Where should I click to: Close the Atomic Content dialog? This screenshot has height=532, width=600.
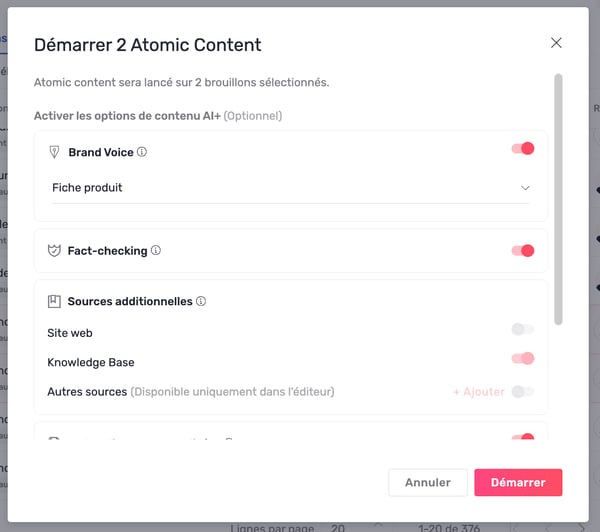[556, 43]
